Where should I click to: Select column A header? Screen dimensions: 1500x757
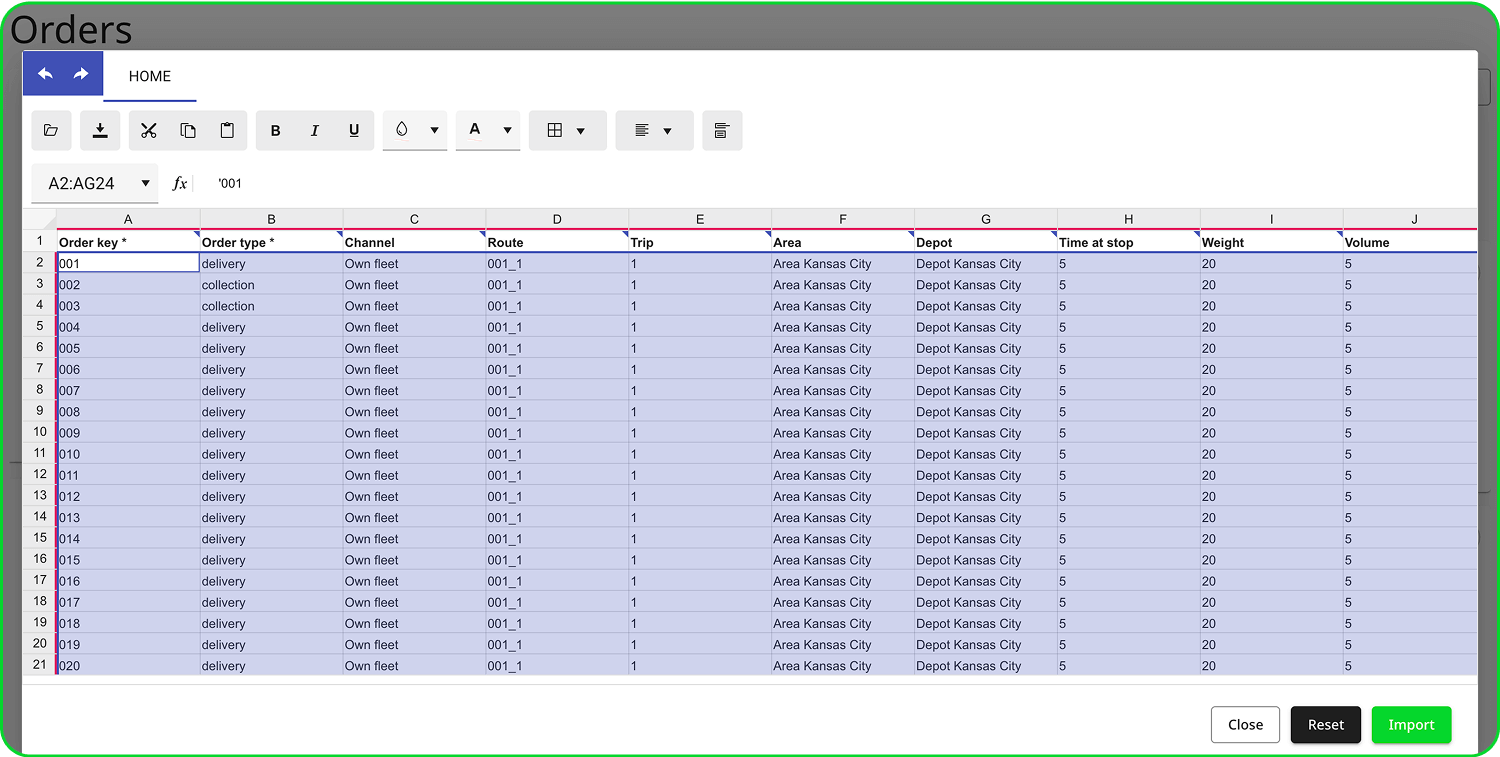[128, 219]
